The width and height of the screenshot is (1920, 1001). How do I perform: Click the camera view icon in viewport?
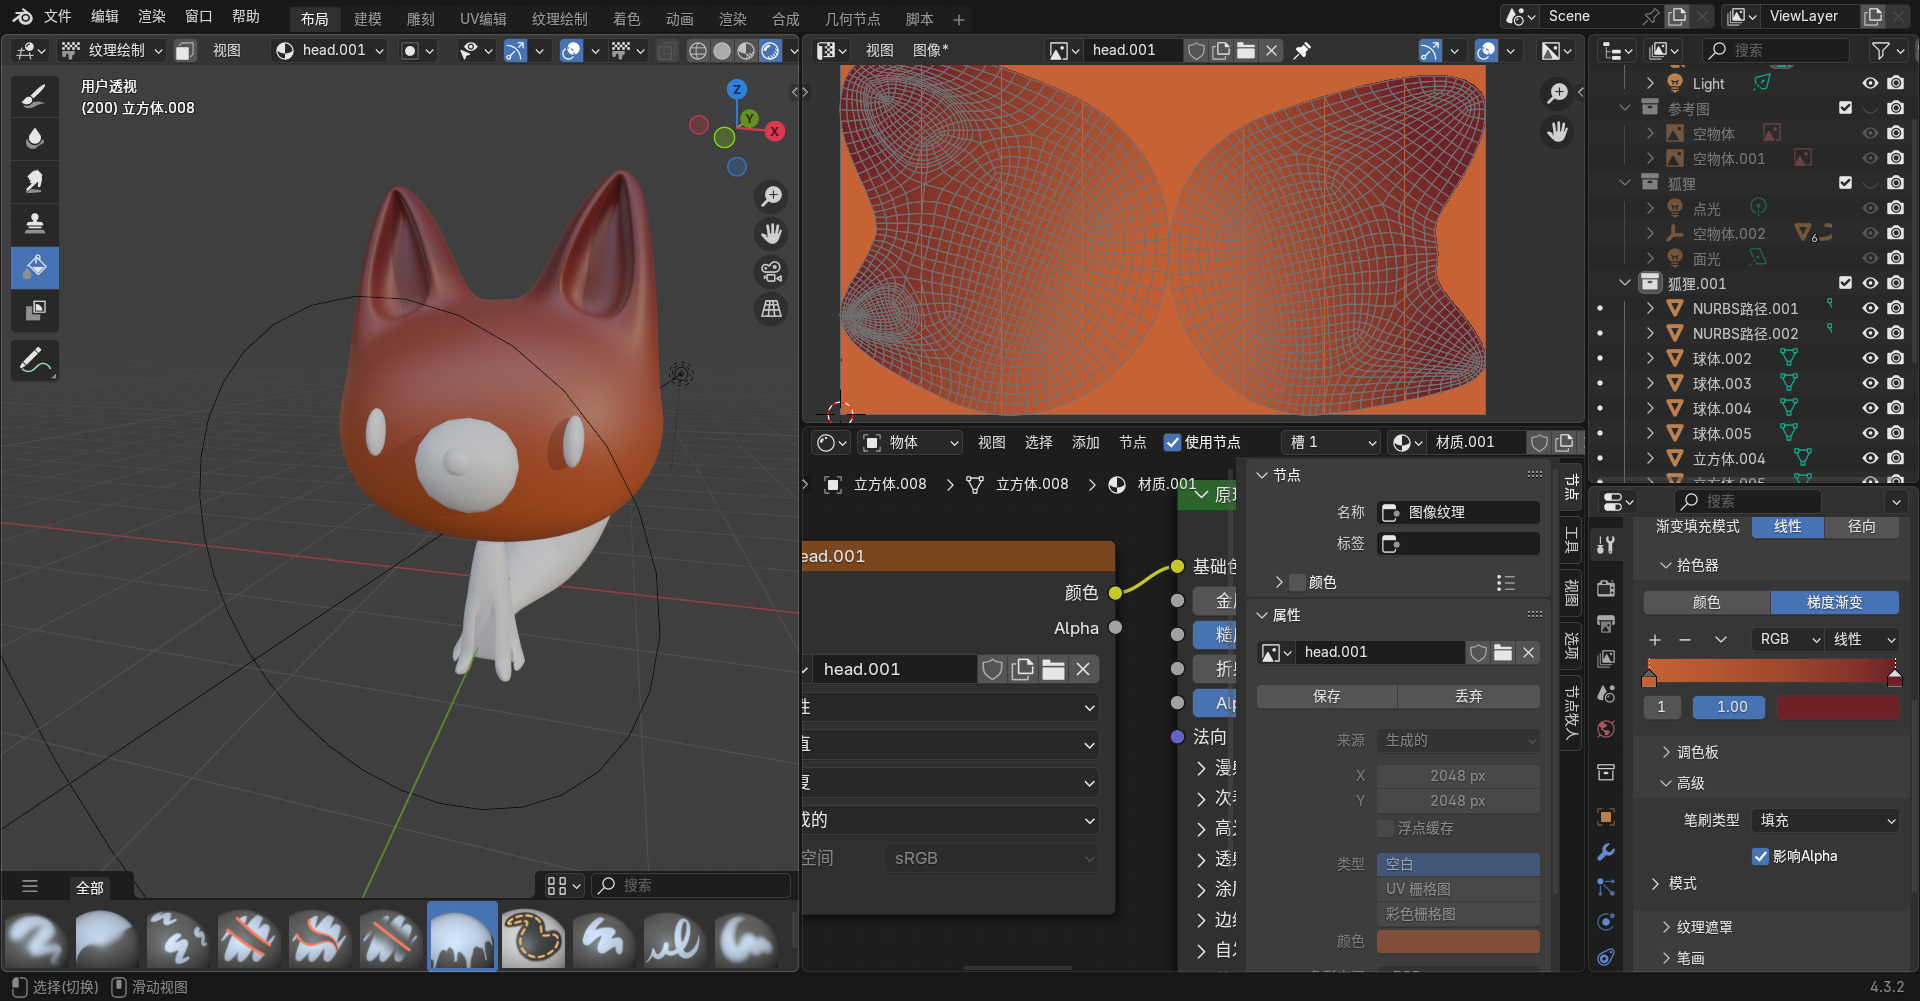click(771, 272)
